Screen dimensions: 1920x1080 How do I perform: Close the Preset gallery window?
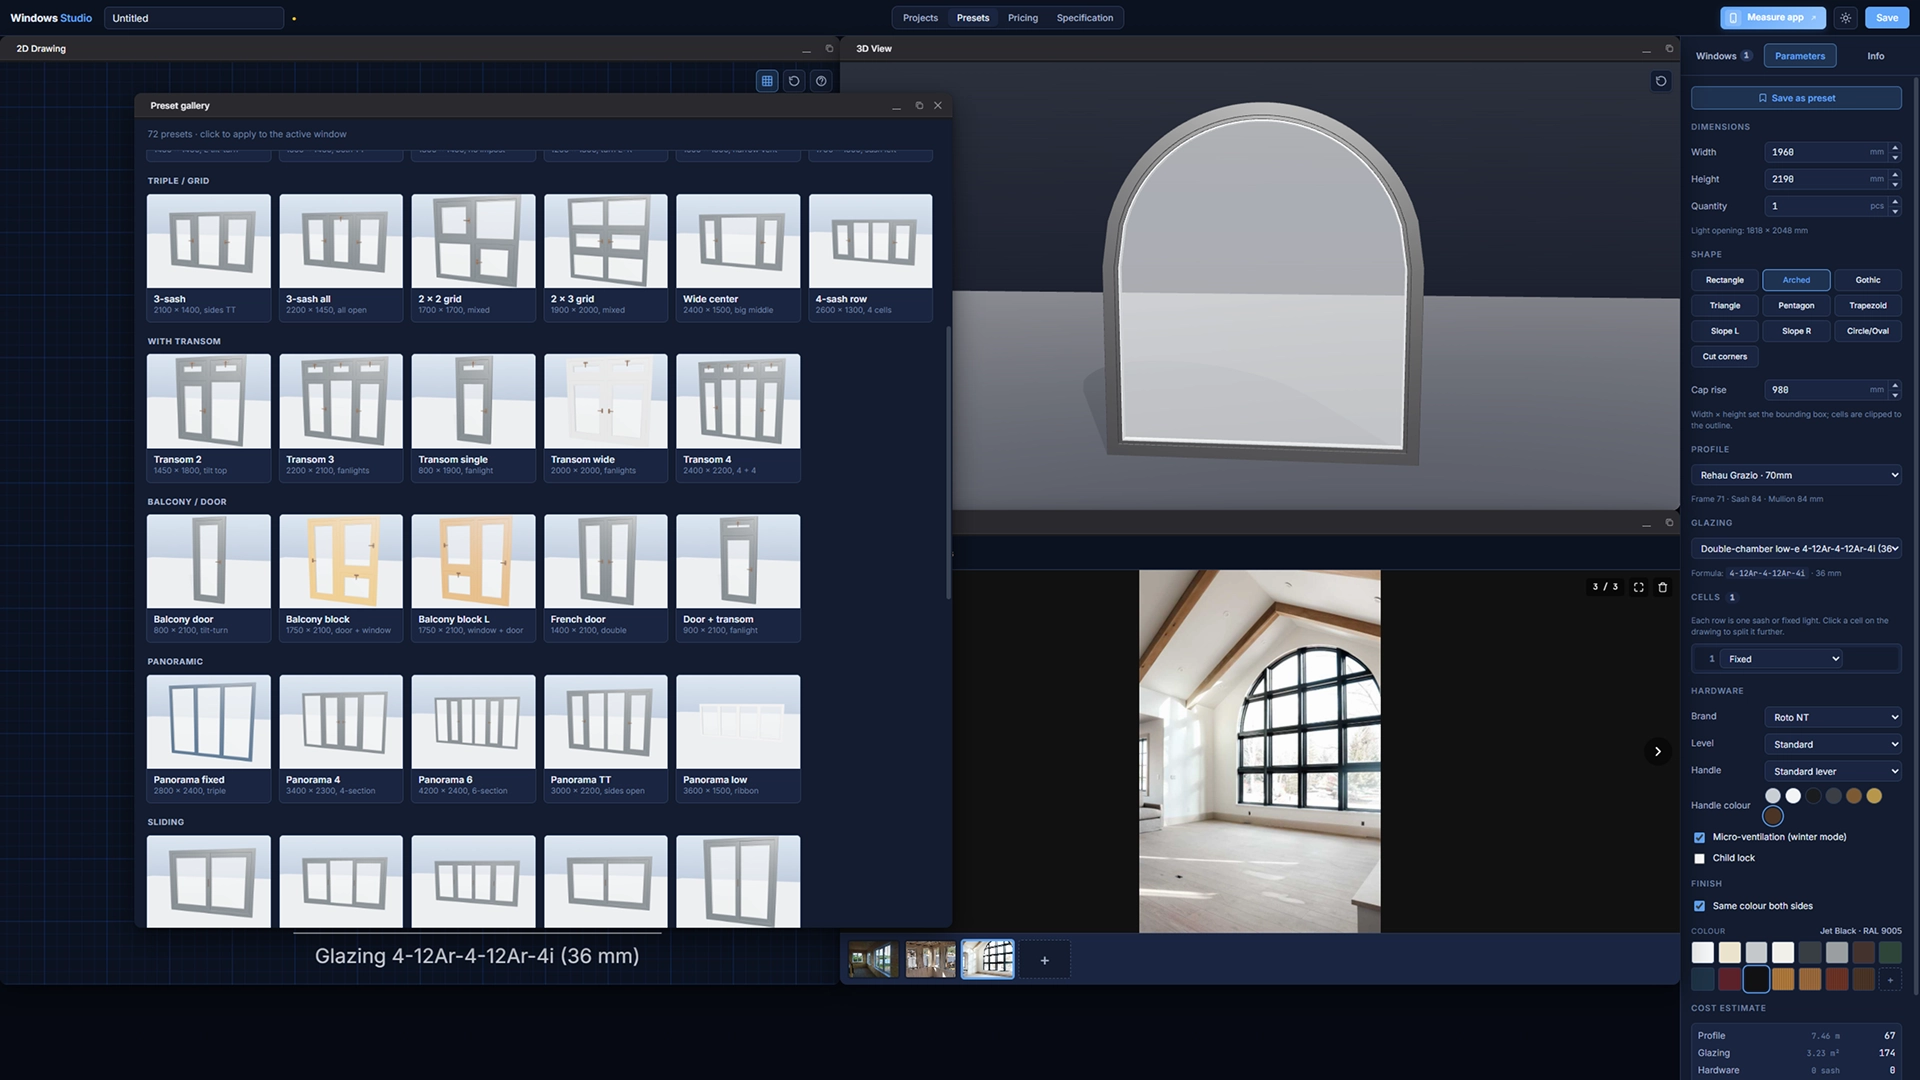pyautogui.click(x=938, y=105)
